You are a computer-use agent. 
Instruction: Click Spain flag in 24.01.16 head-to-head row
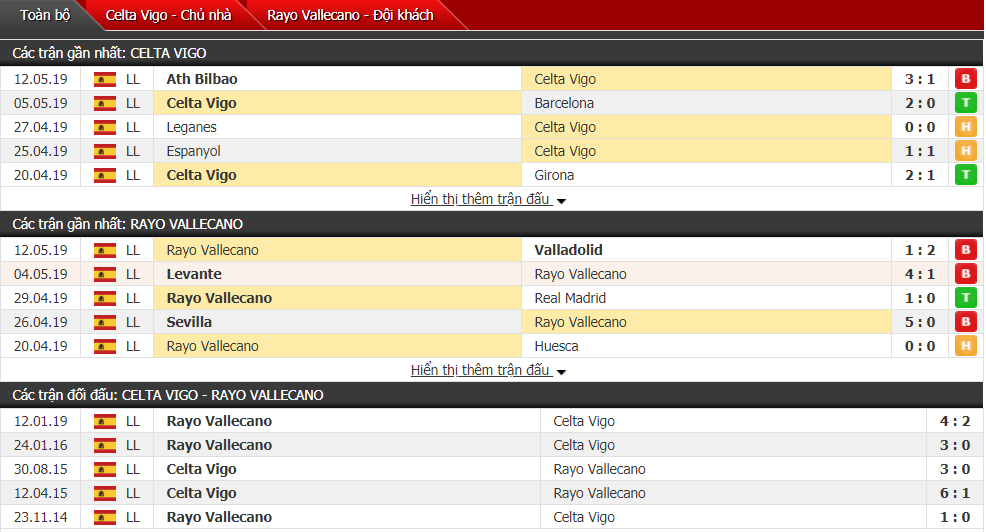pos(105,445)
